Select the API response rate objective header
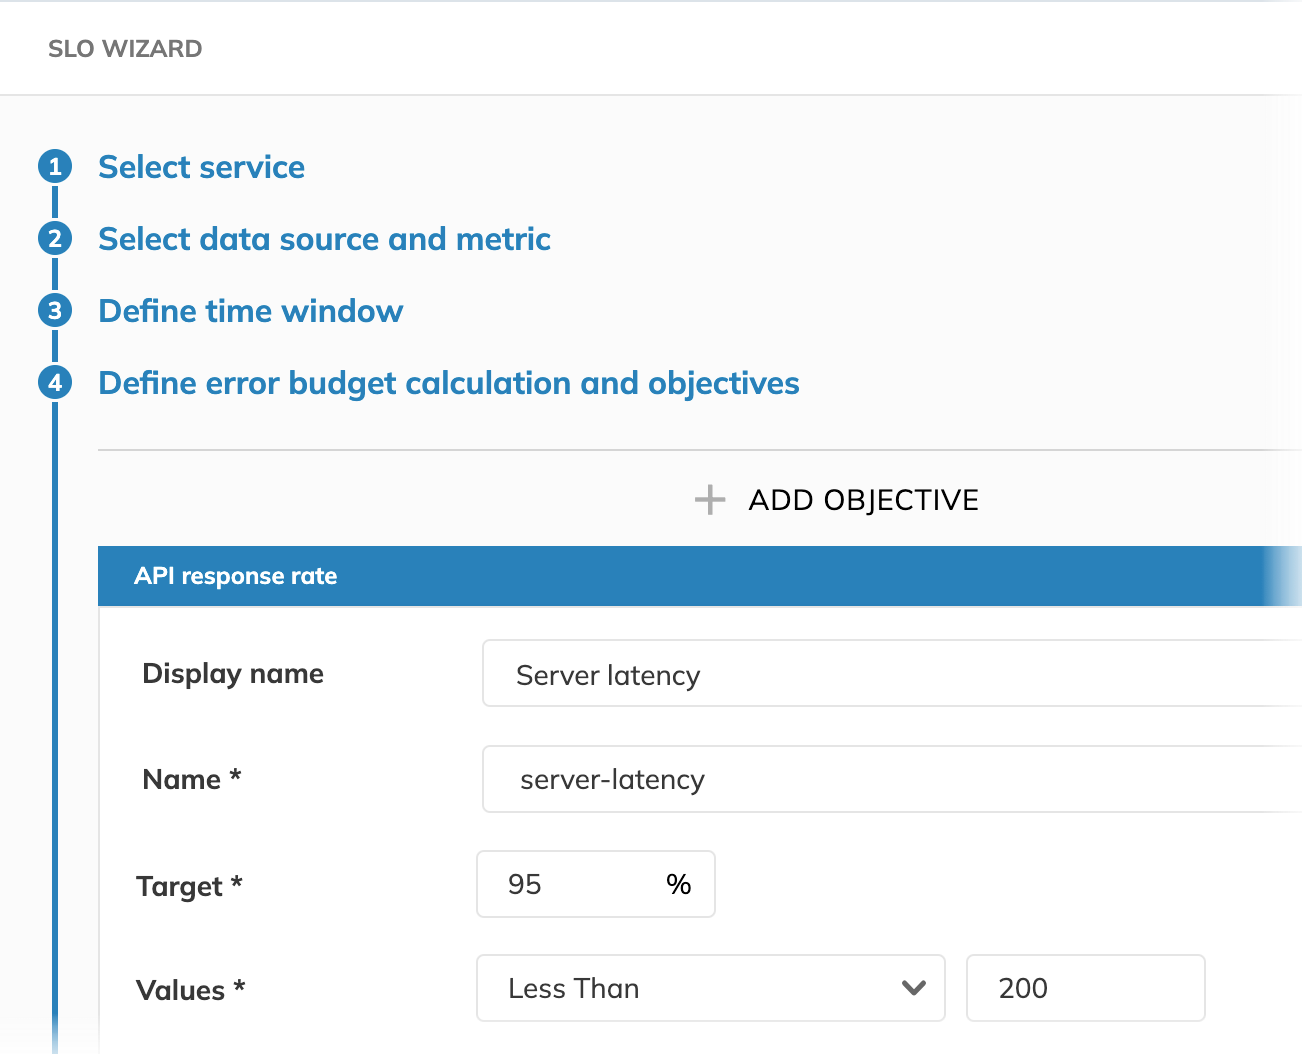The image size is (1302, 1054). tap(700, 576)
